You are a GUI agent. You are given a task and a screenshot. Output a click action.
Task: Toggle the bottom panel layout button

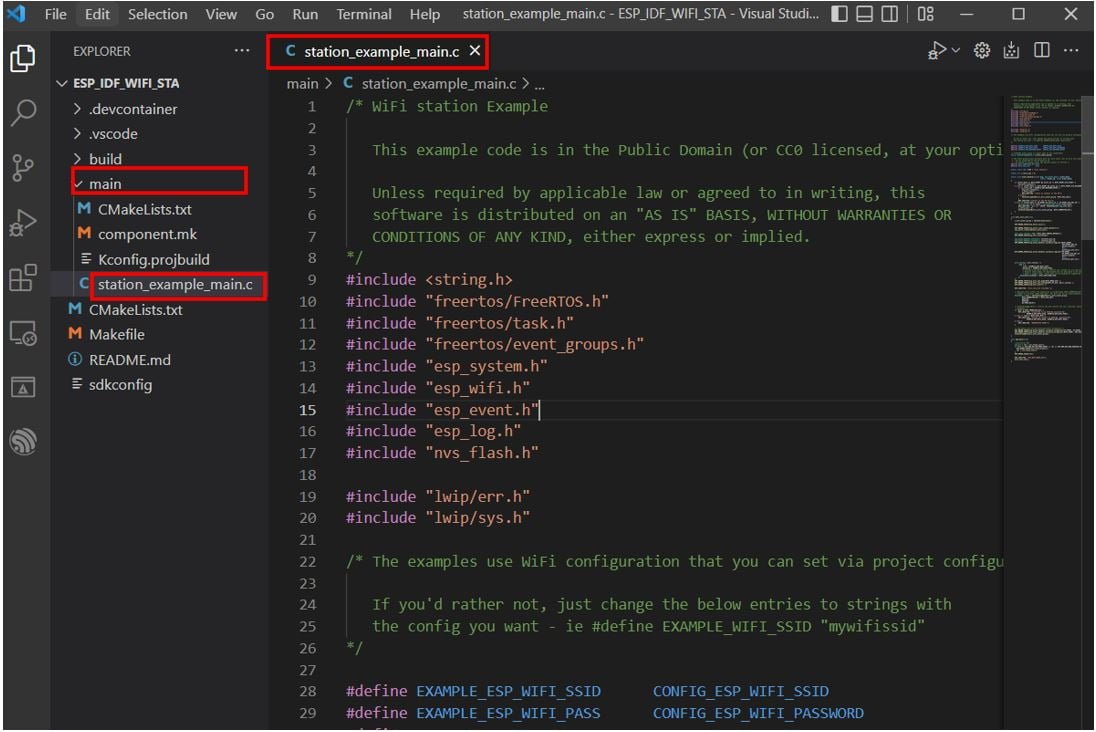864,14
